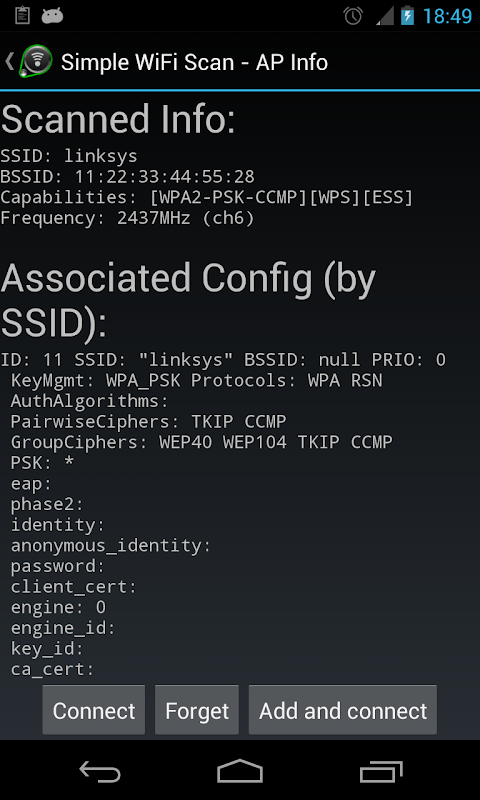Tap the Android home navigation button
Image resolution: width=480 pixels, height=800 pixels.
tap(240, 771)
